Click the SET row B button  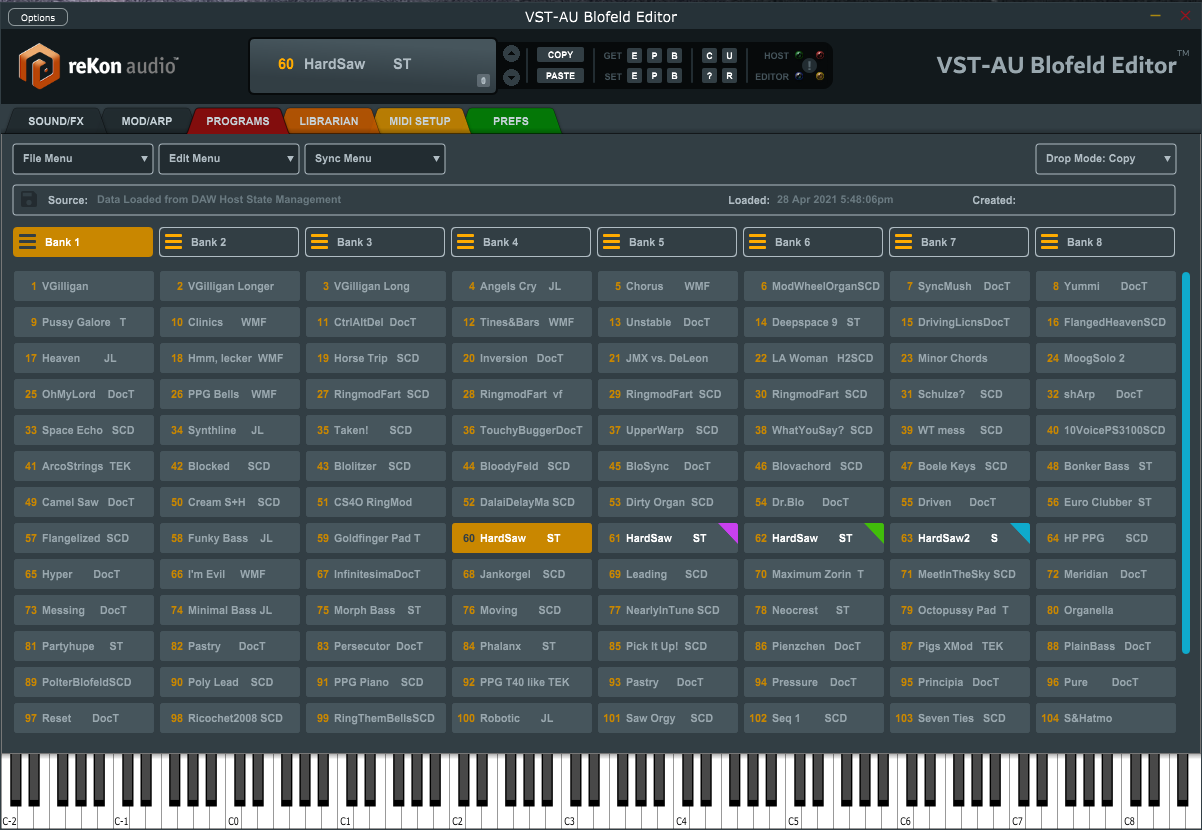pyautogui.click(x=674, y=76)
